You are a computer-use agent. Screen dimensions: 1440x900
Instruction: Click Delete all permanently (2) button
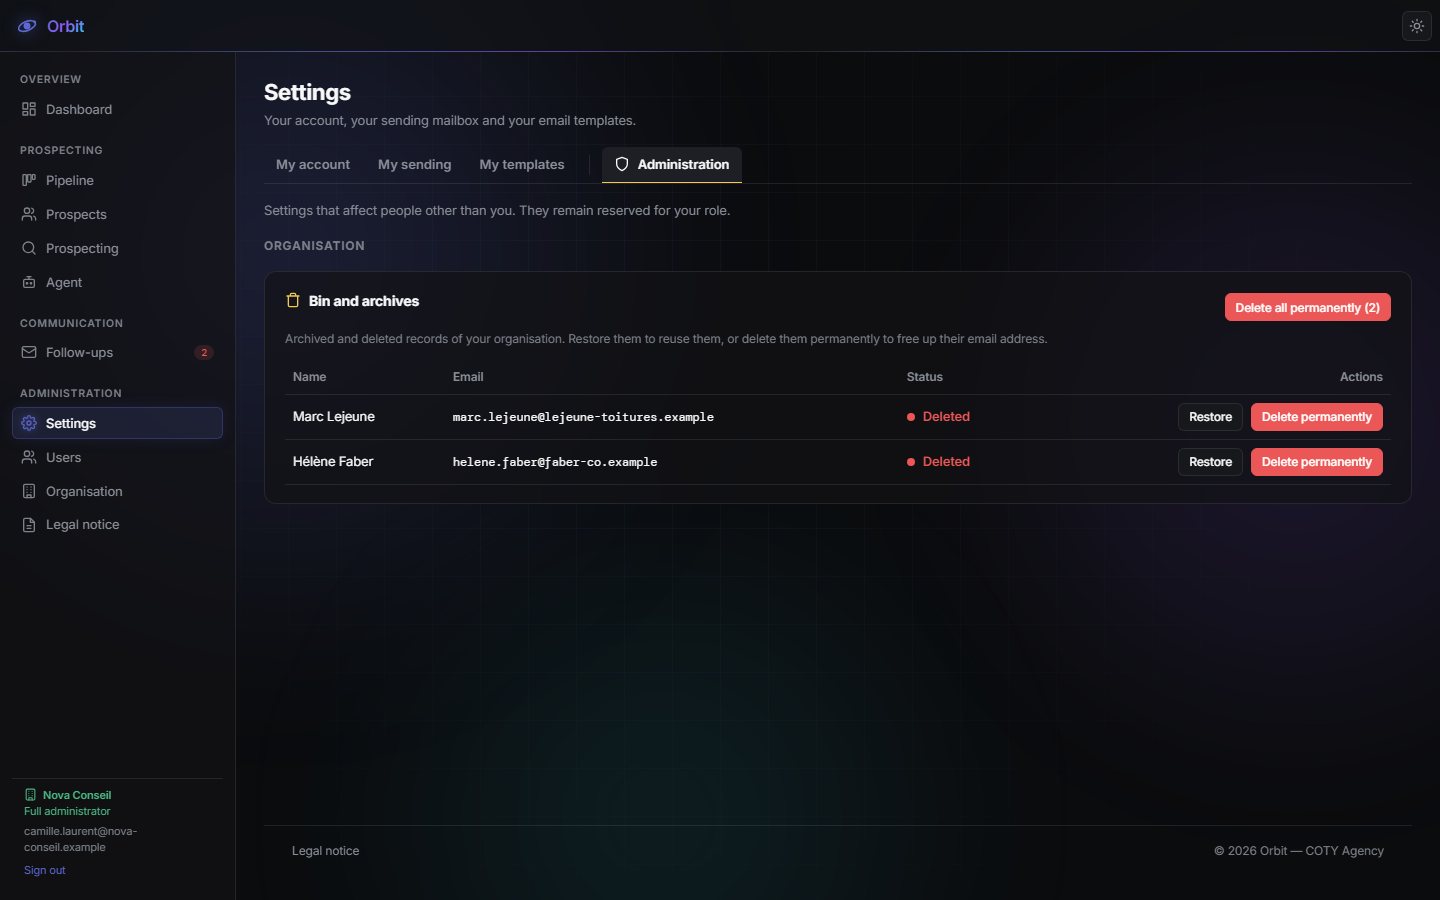(x=1307, y=307)
